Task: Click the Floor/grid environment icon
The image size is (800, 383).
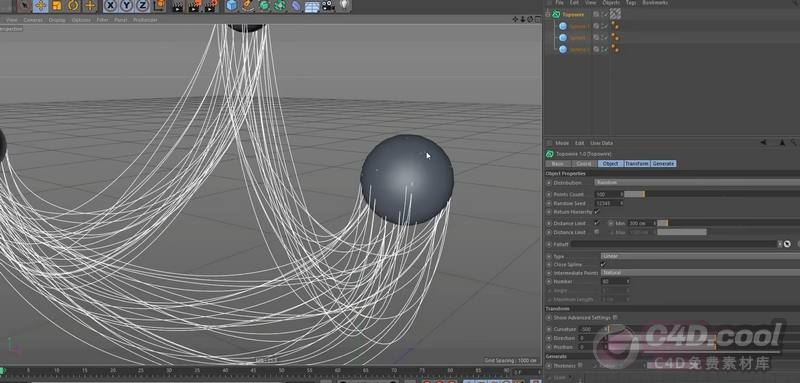Action: click(312, 6)
